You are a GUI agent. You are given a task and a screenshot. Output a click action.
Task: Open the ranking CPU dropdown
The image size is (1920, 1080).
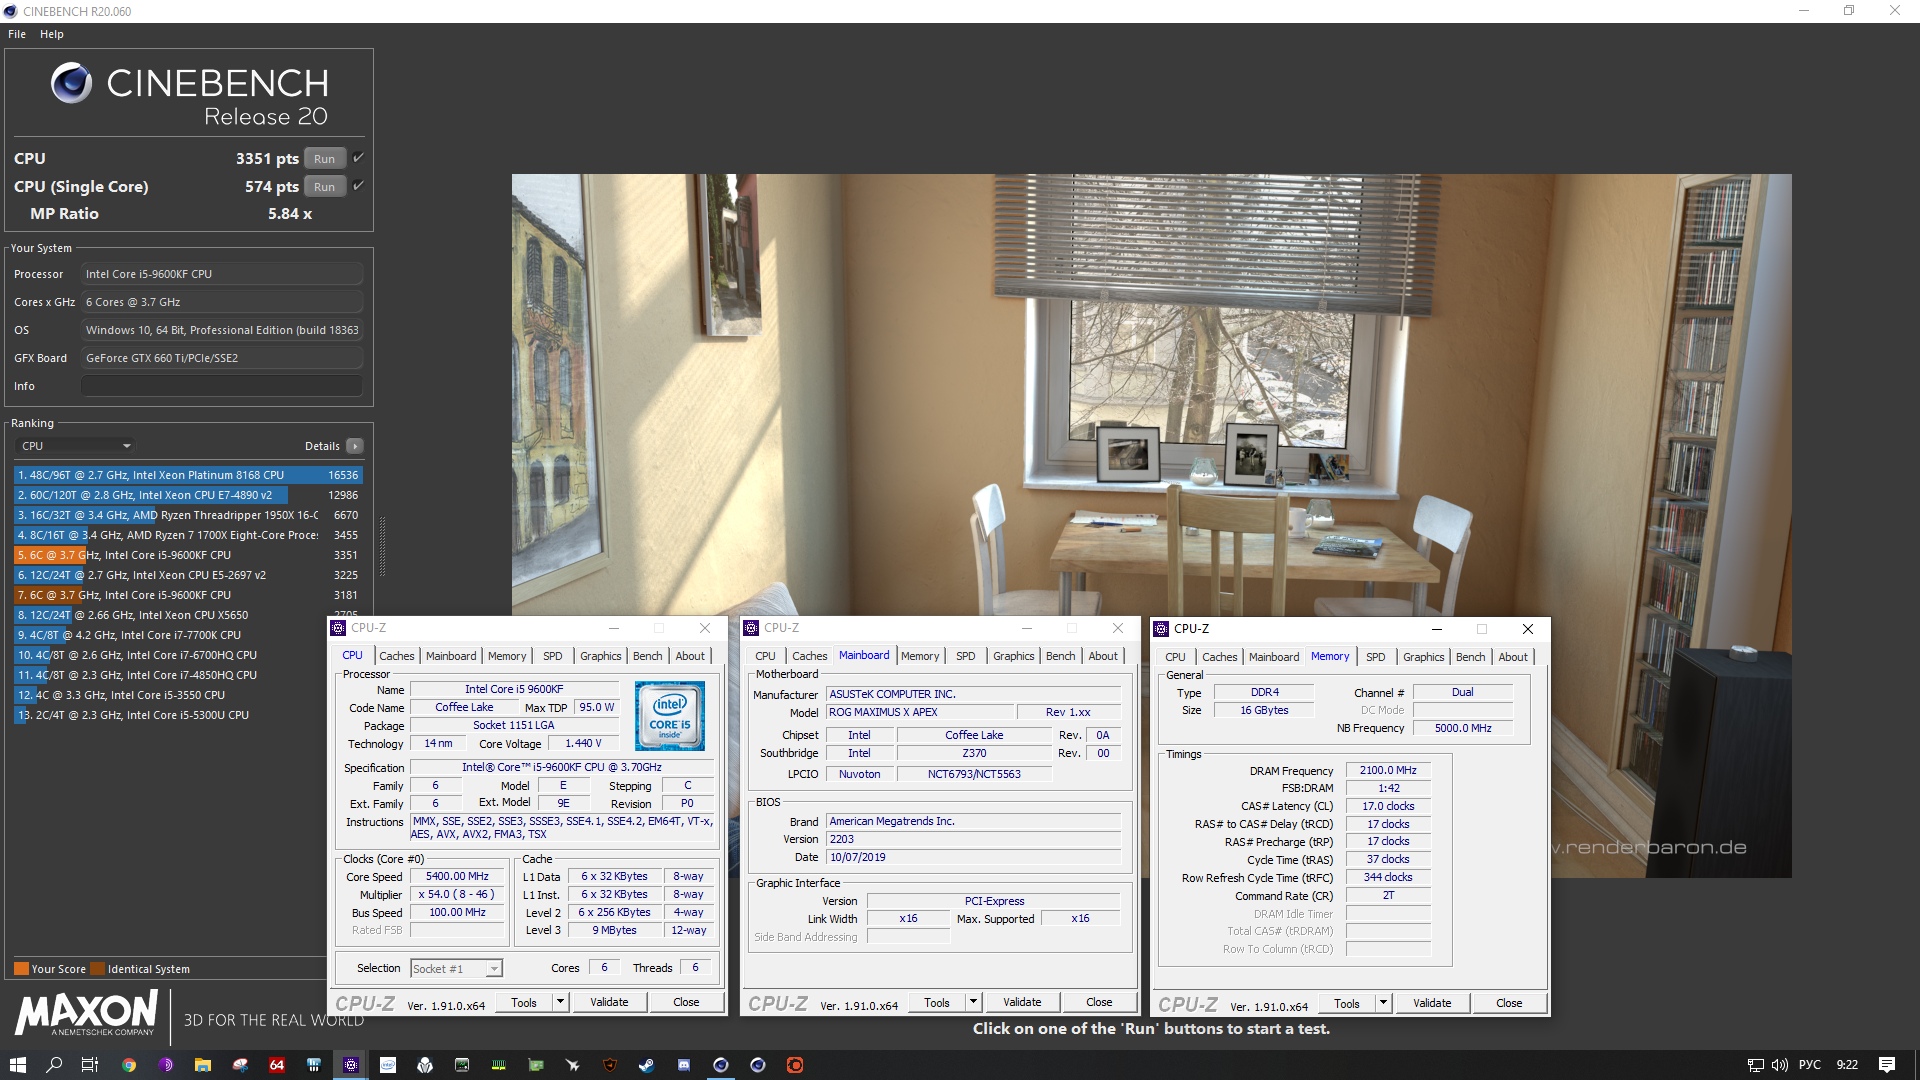(76, 446)
